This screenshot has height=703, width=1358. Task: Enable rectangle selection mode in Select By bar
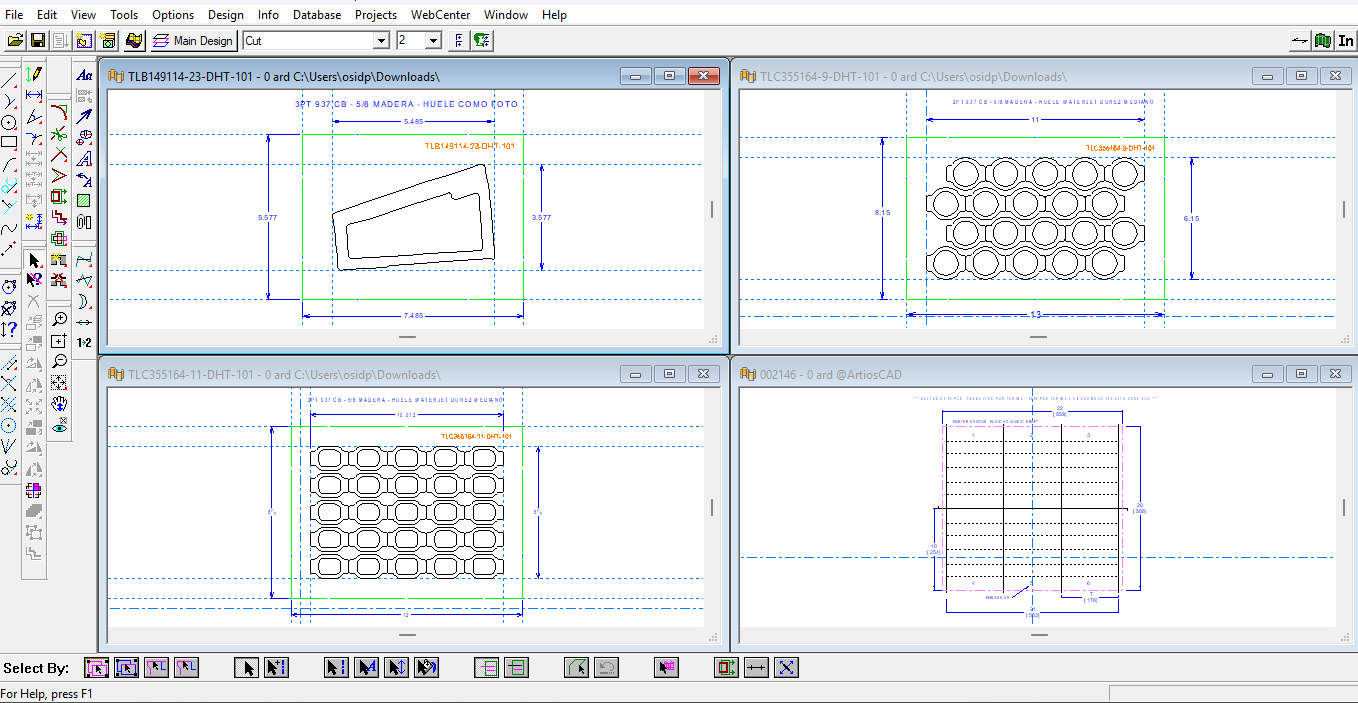(126, 667)
